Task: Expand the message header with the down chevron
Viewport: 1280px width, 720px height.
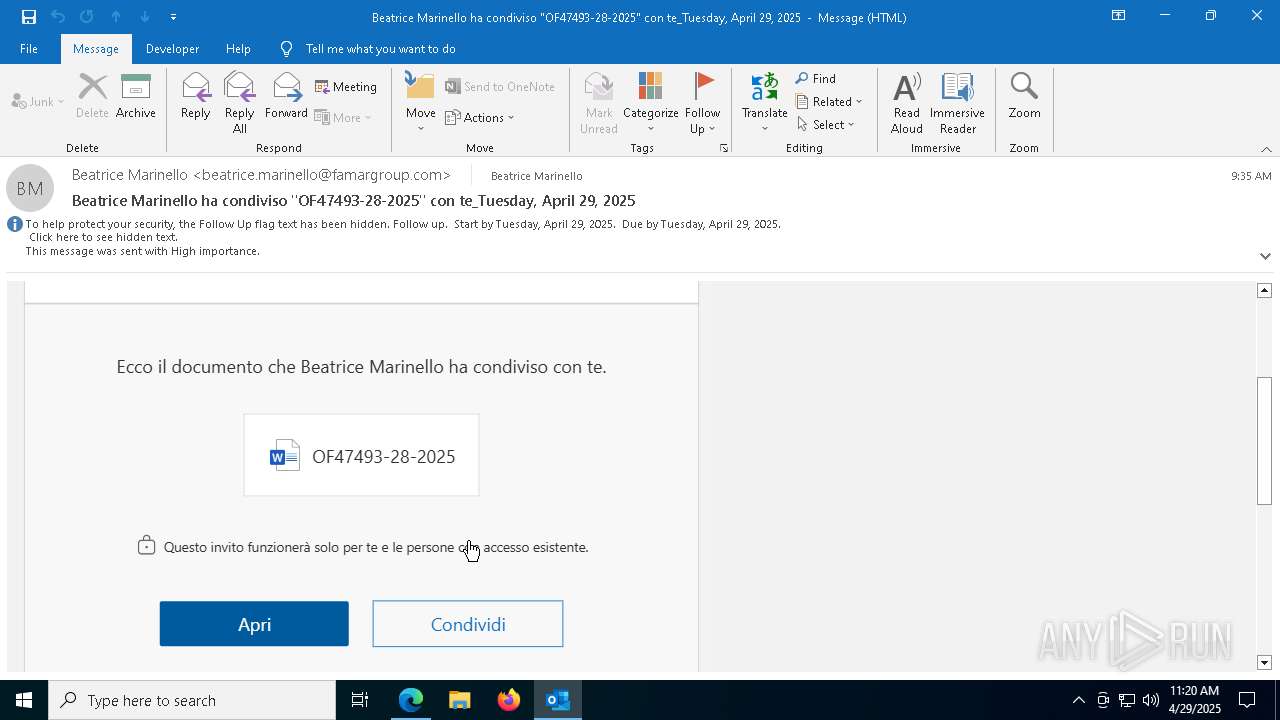Action: click(1265, 256)
